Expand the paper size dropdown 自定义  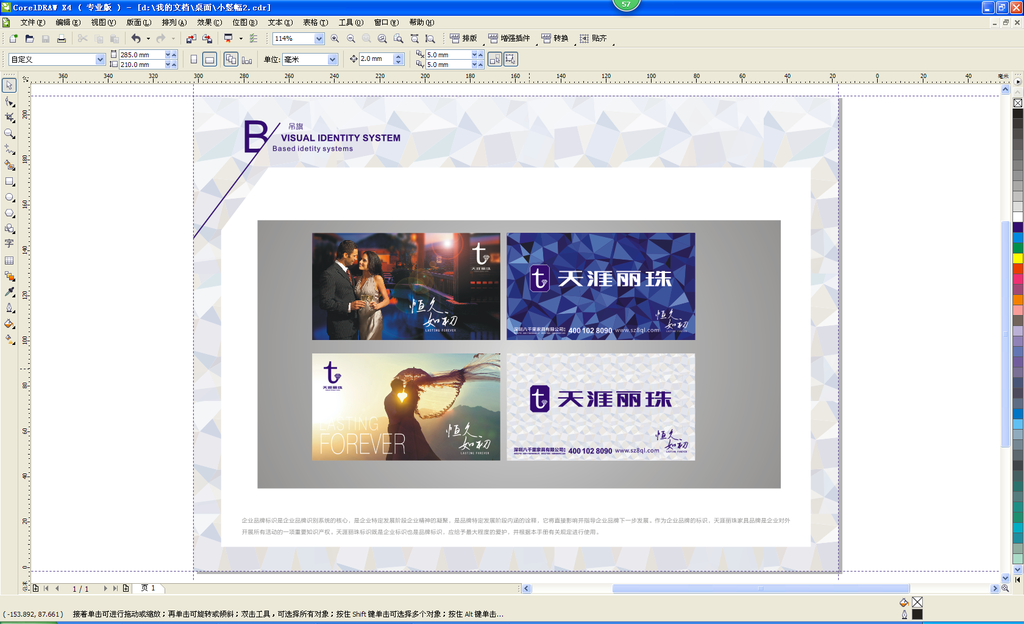tap(100, 59)
